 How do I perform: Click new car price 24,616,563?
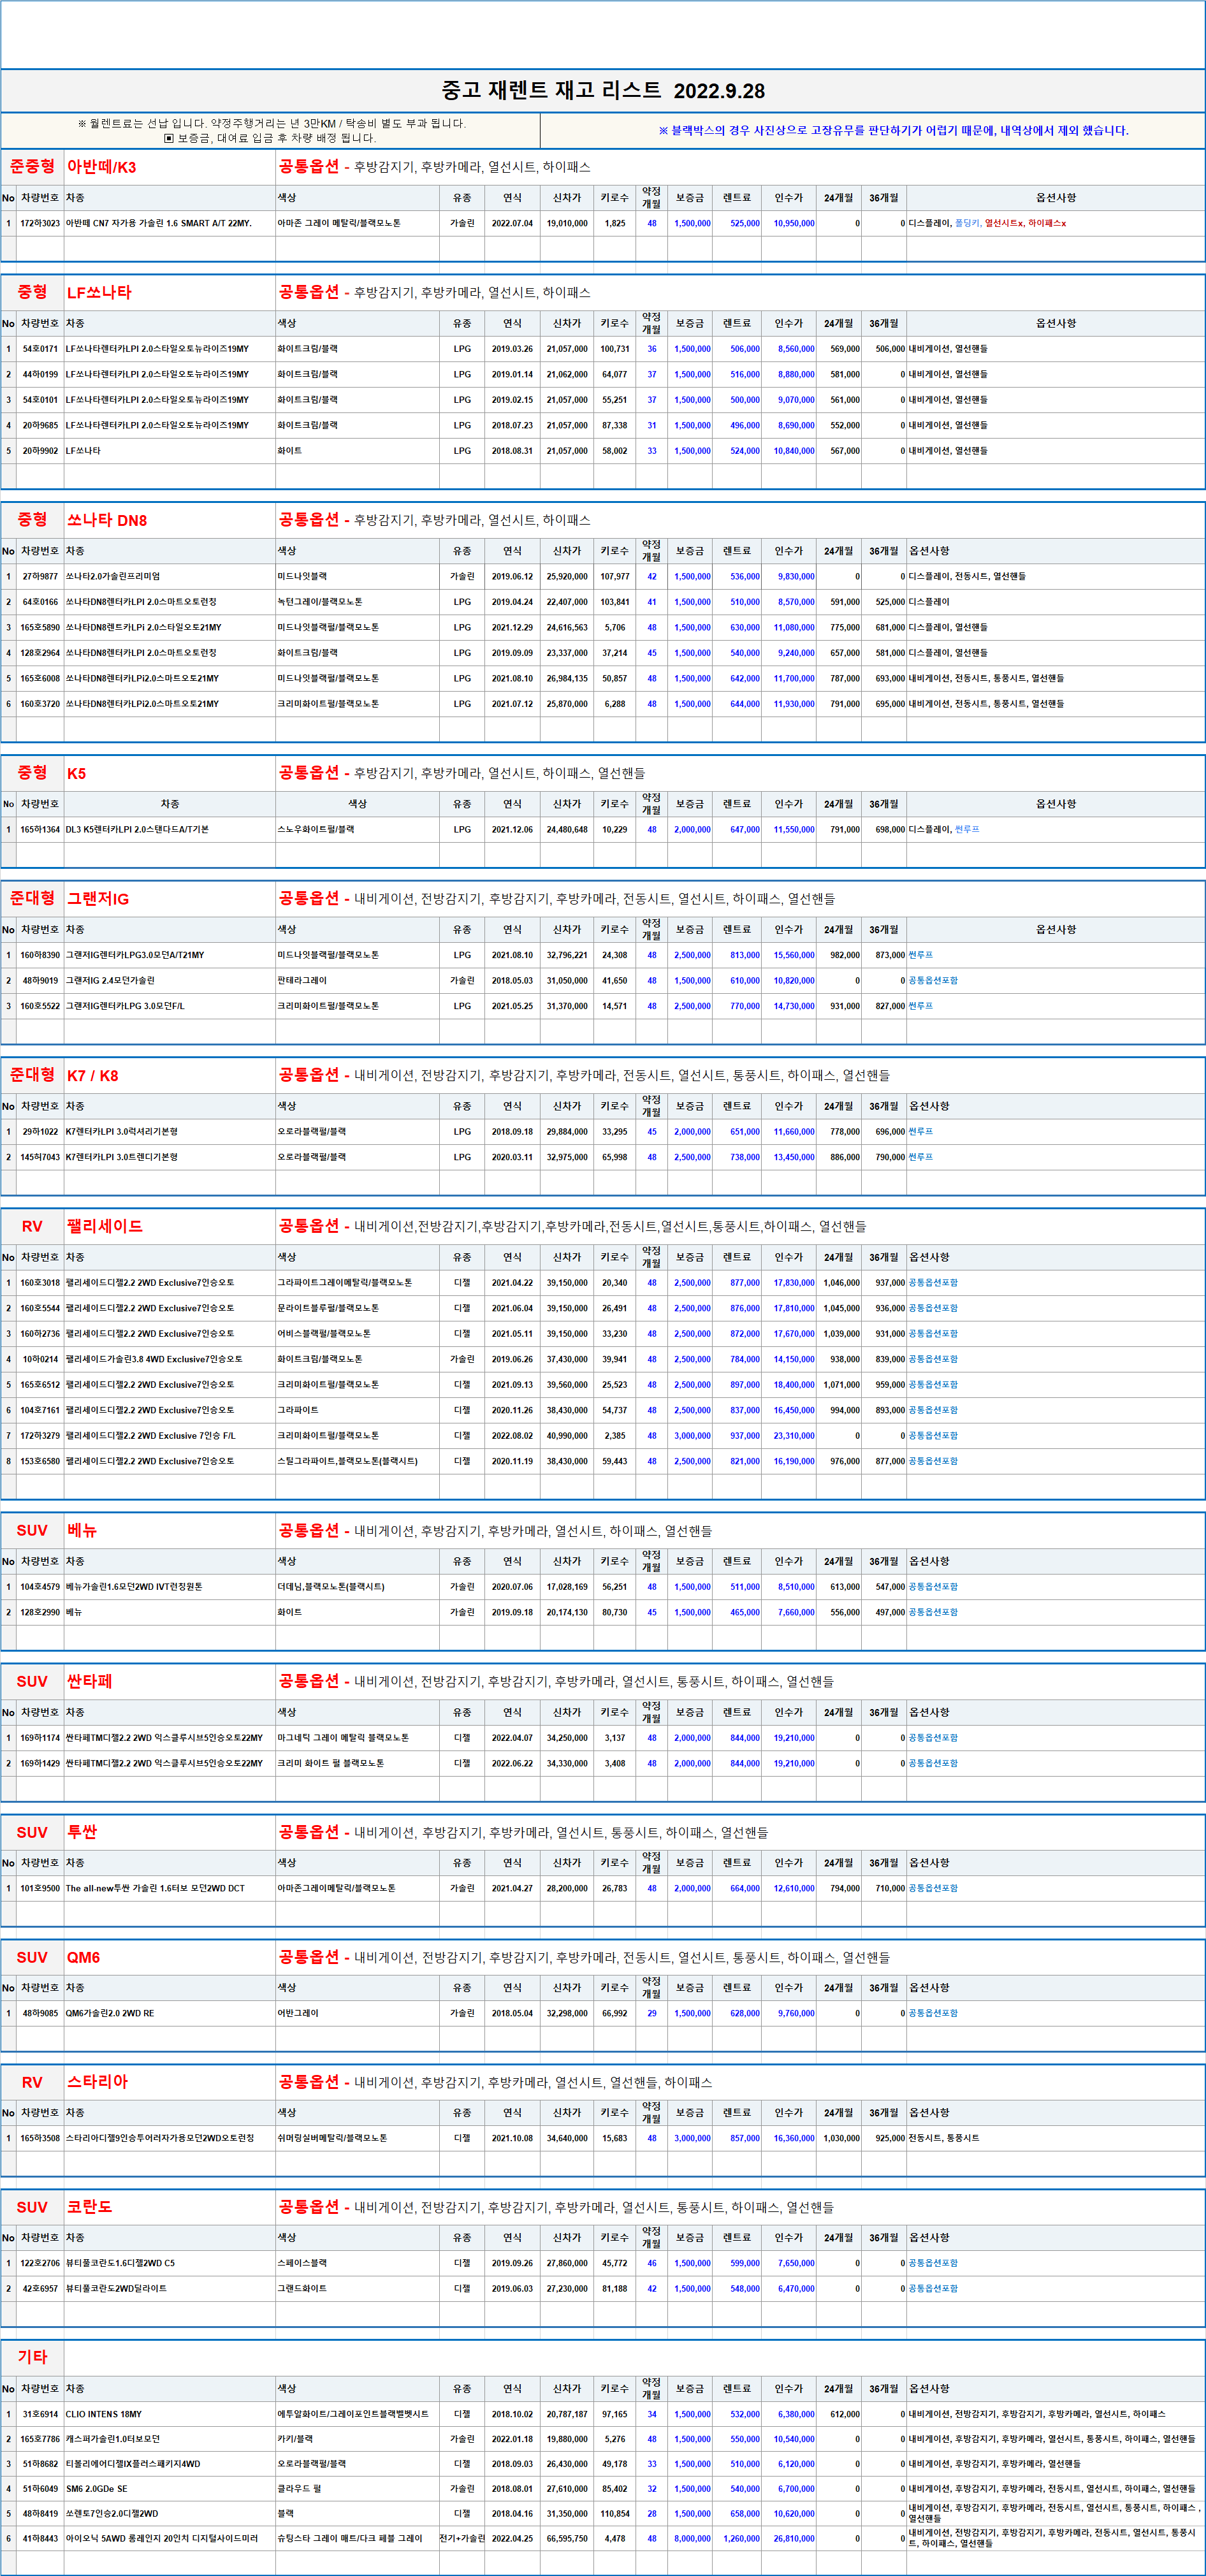click(567, 628)
